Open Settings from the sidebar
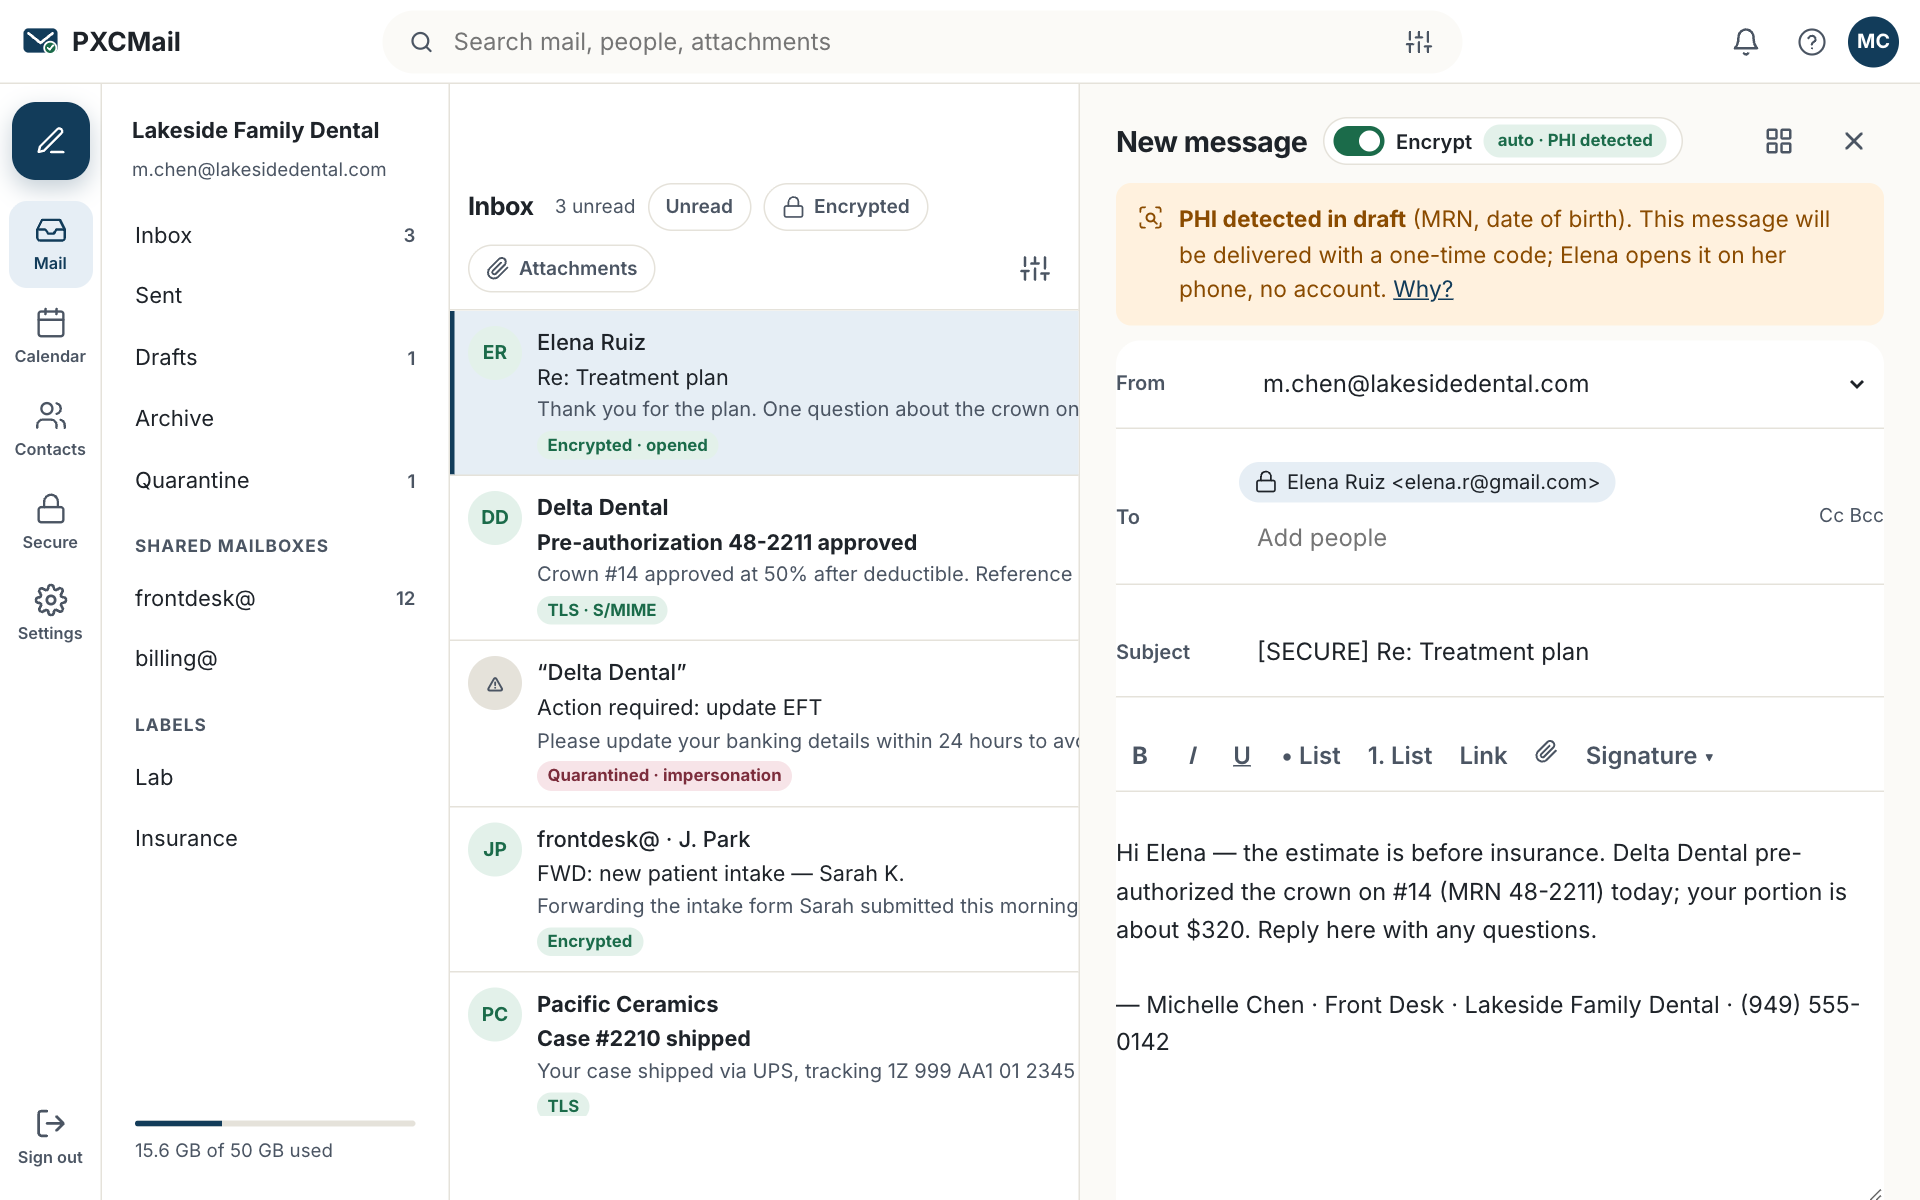 coord(51,614)
